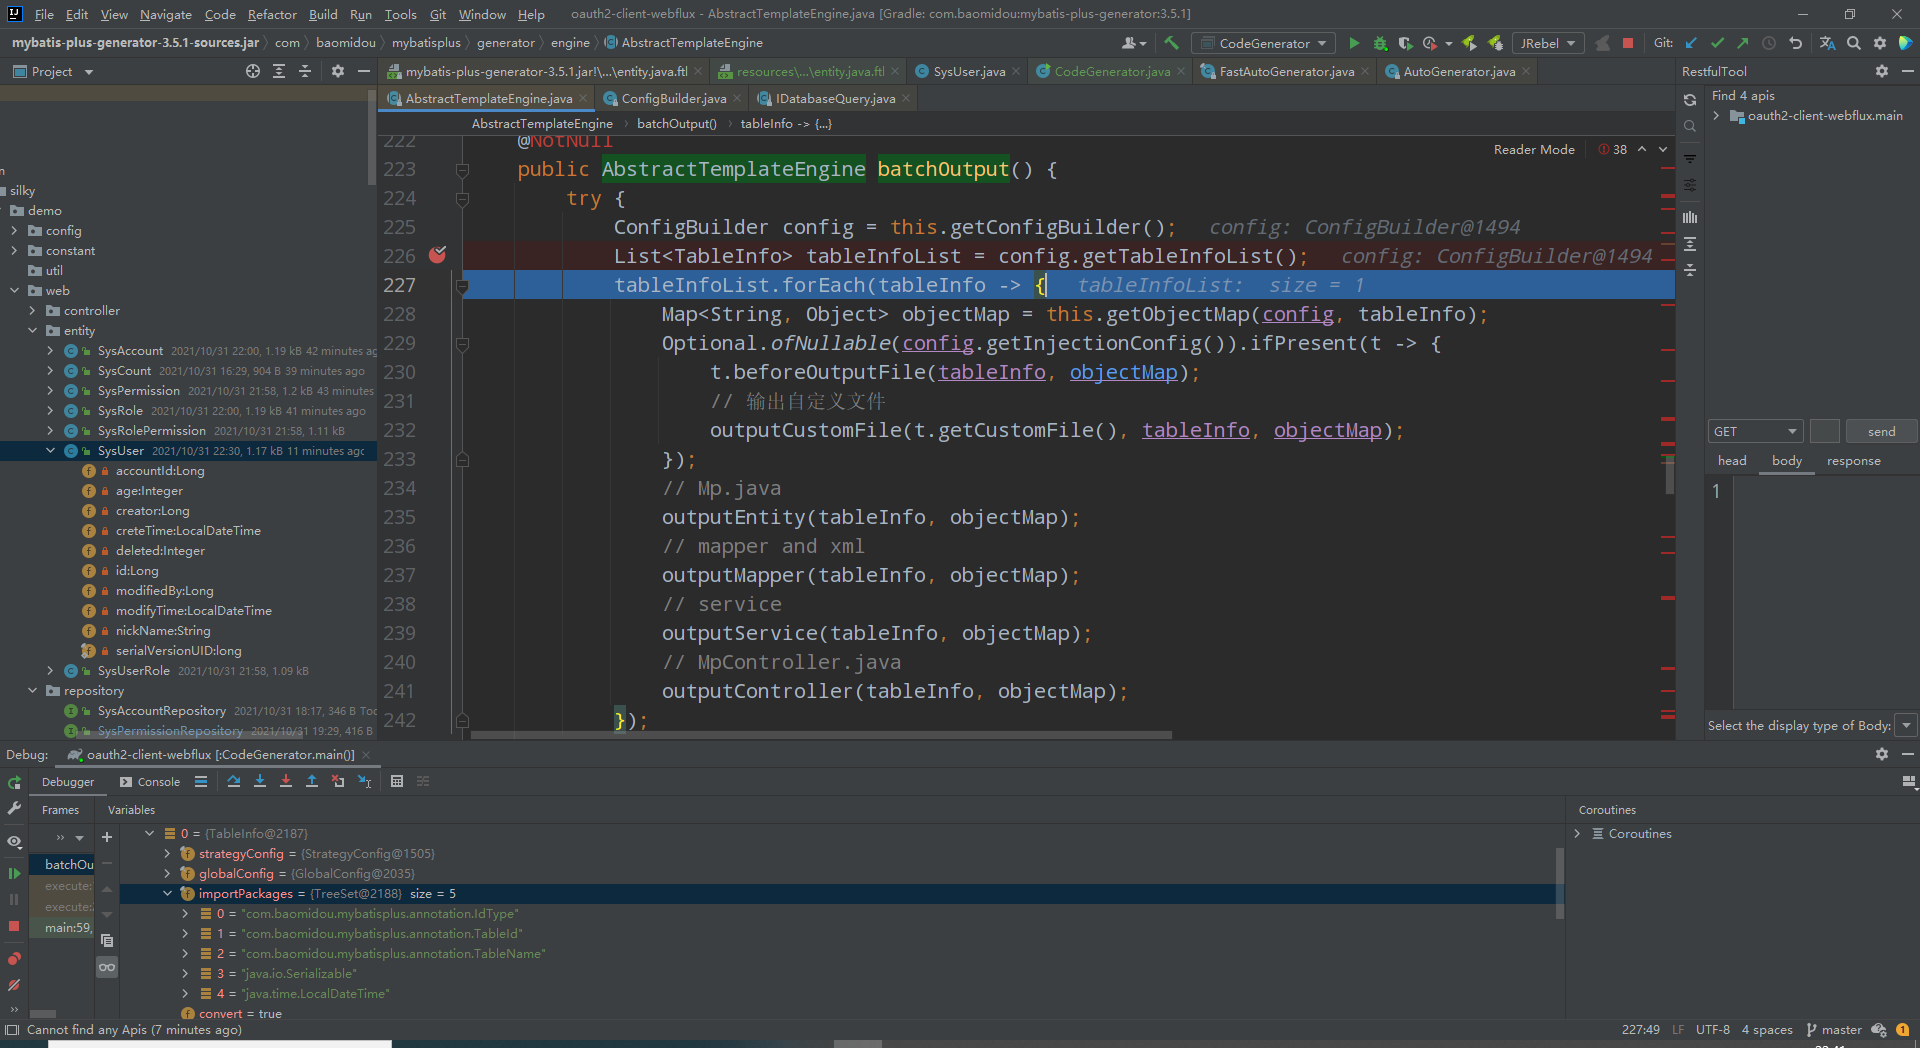Click Force Step Into, the red arrow
The height and width of the screenshot is (1048, 1920).
tap(285, 781)
